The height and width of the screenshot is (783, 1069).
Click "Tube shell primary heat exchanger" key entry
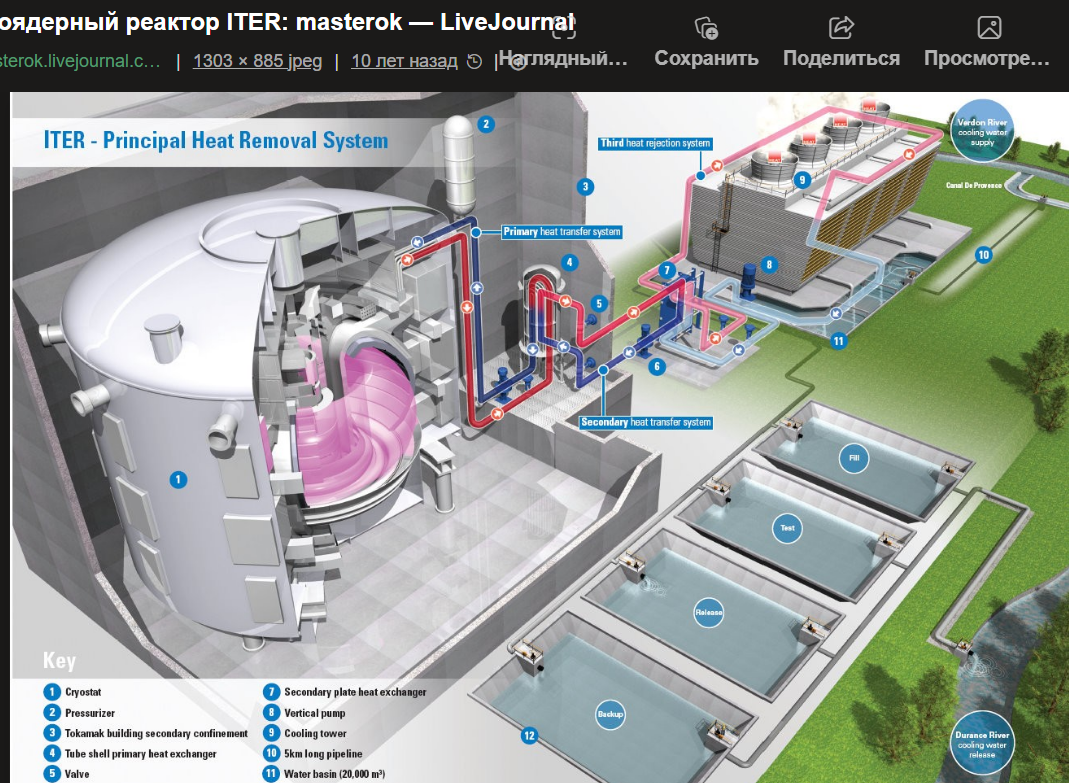tap(130, 754)
